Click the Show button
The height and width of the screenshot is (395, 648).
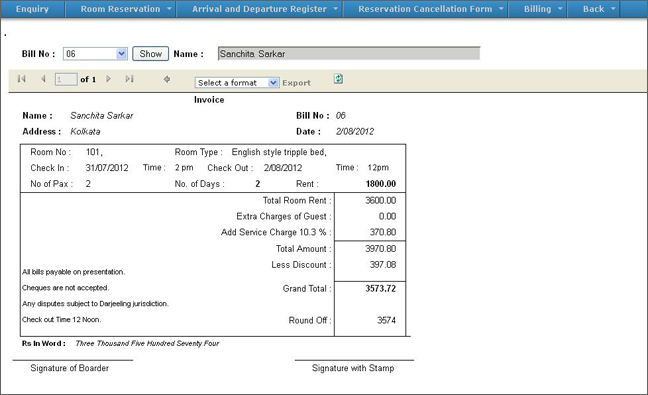150,54
